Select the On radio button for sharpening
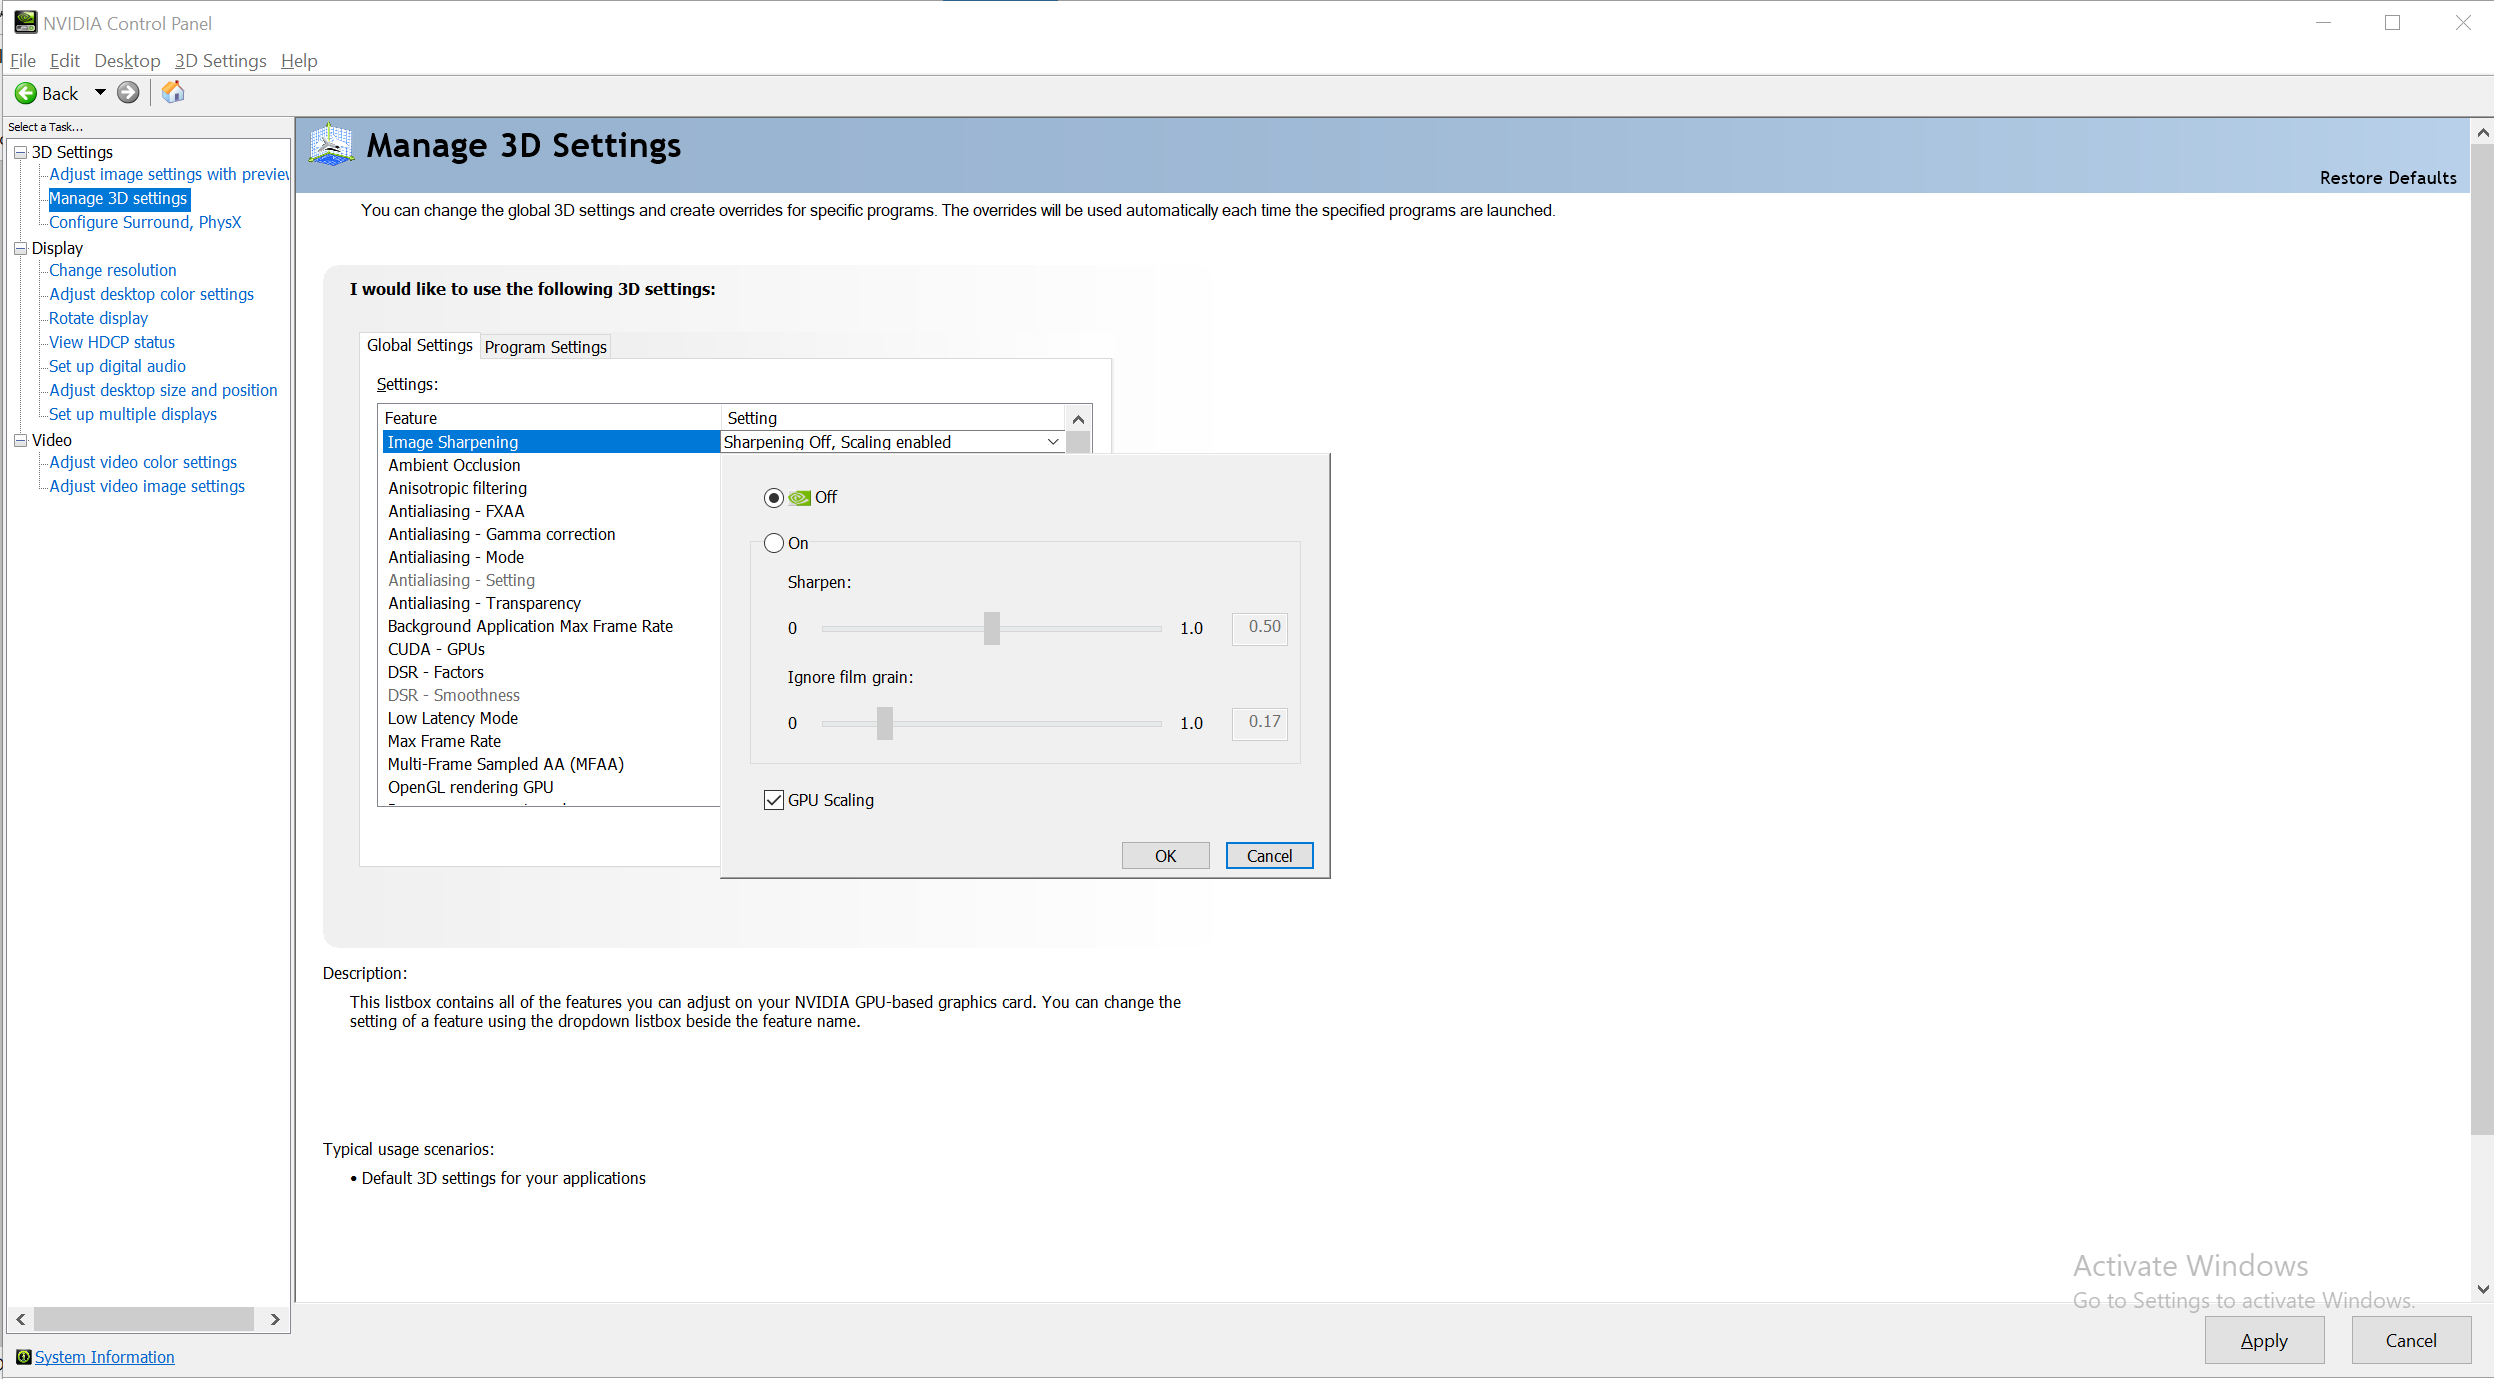2494x1379 pixels. [773, 543]
